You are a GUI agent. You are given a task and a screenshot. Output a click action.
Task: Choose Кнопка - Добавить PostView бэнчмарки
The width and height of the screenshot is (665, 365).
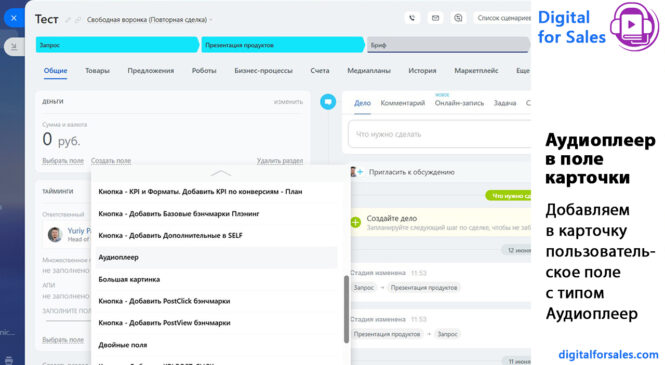click(x=216, y=323)
